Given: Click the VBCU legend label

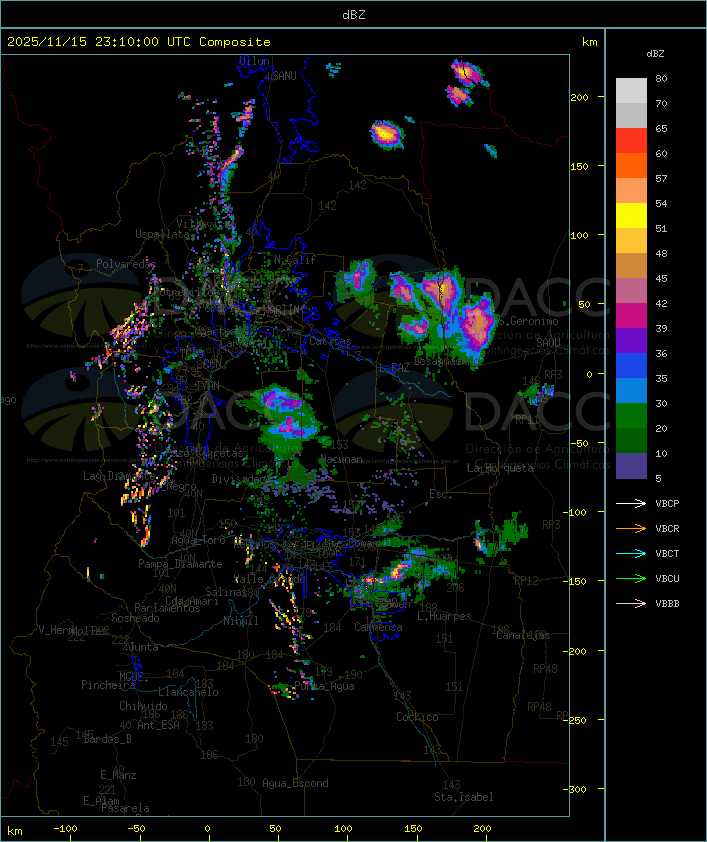Looking at the screenshot, I should click(x=667, y=578).
